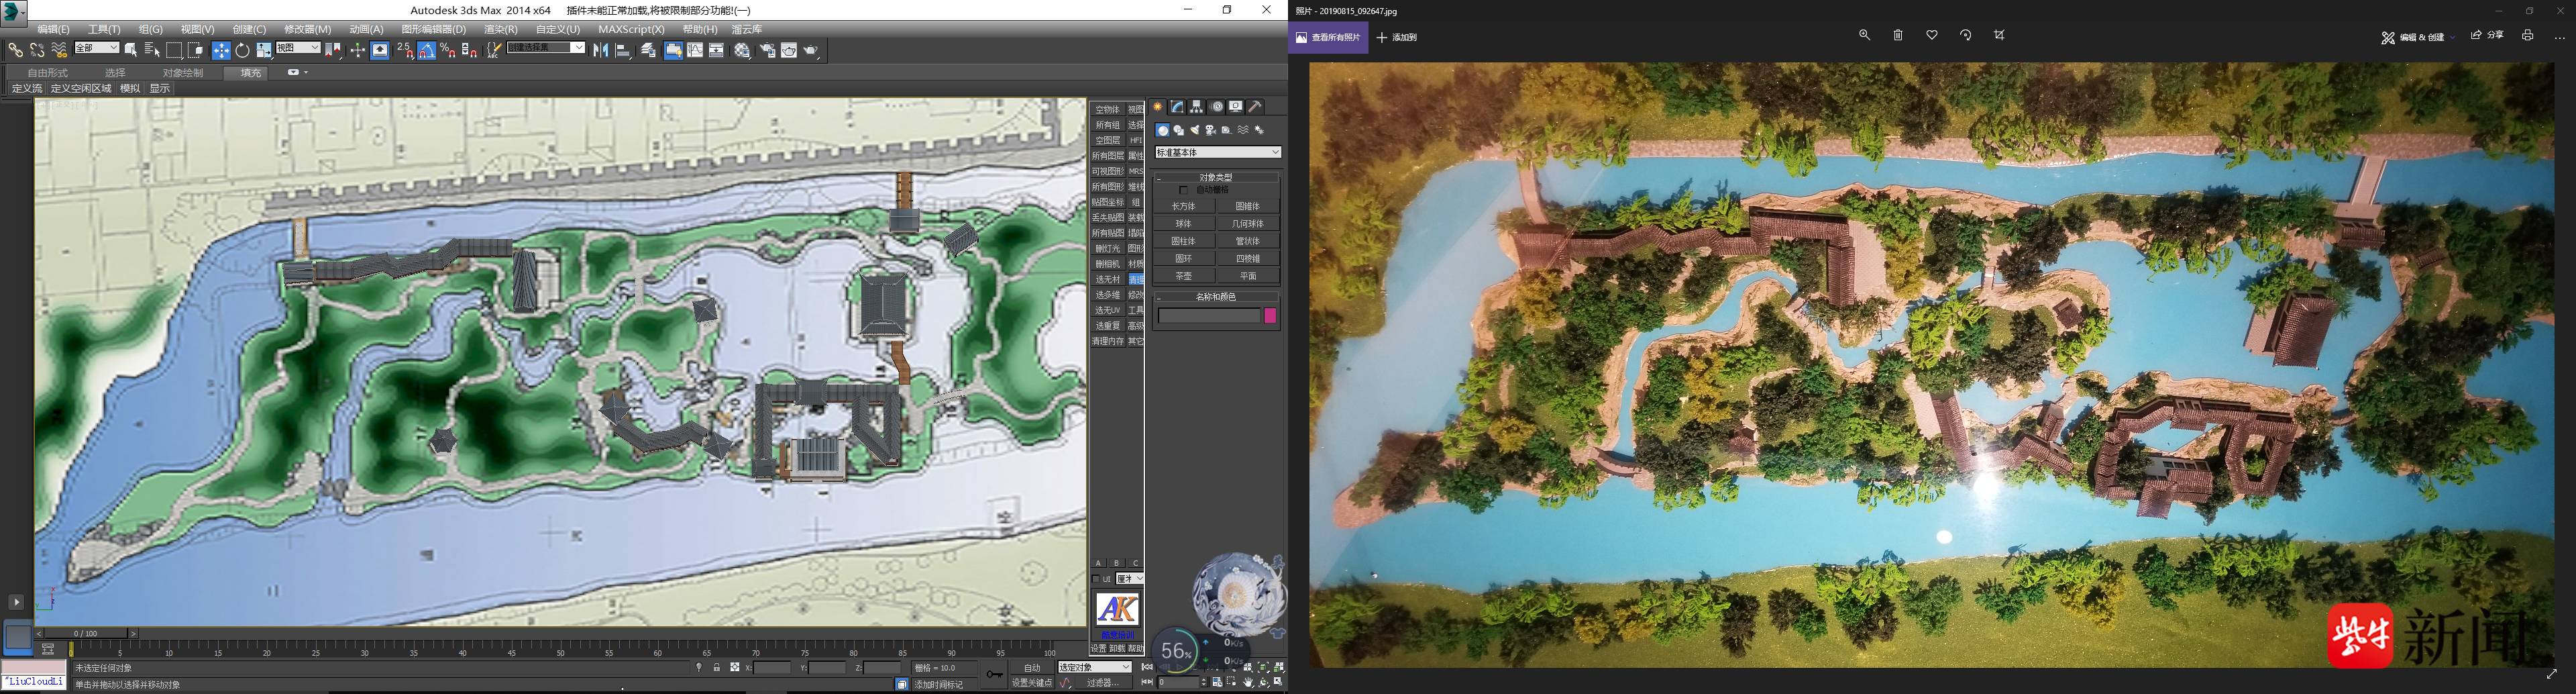Click the 几何球体 geosphere button
This screenshot has height=694, width=2576.
tap(1248, 224)
